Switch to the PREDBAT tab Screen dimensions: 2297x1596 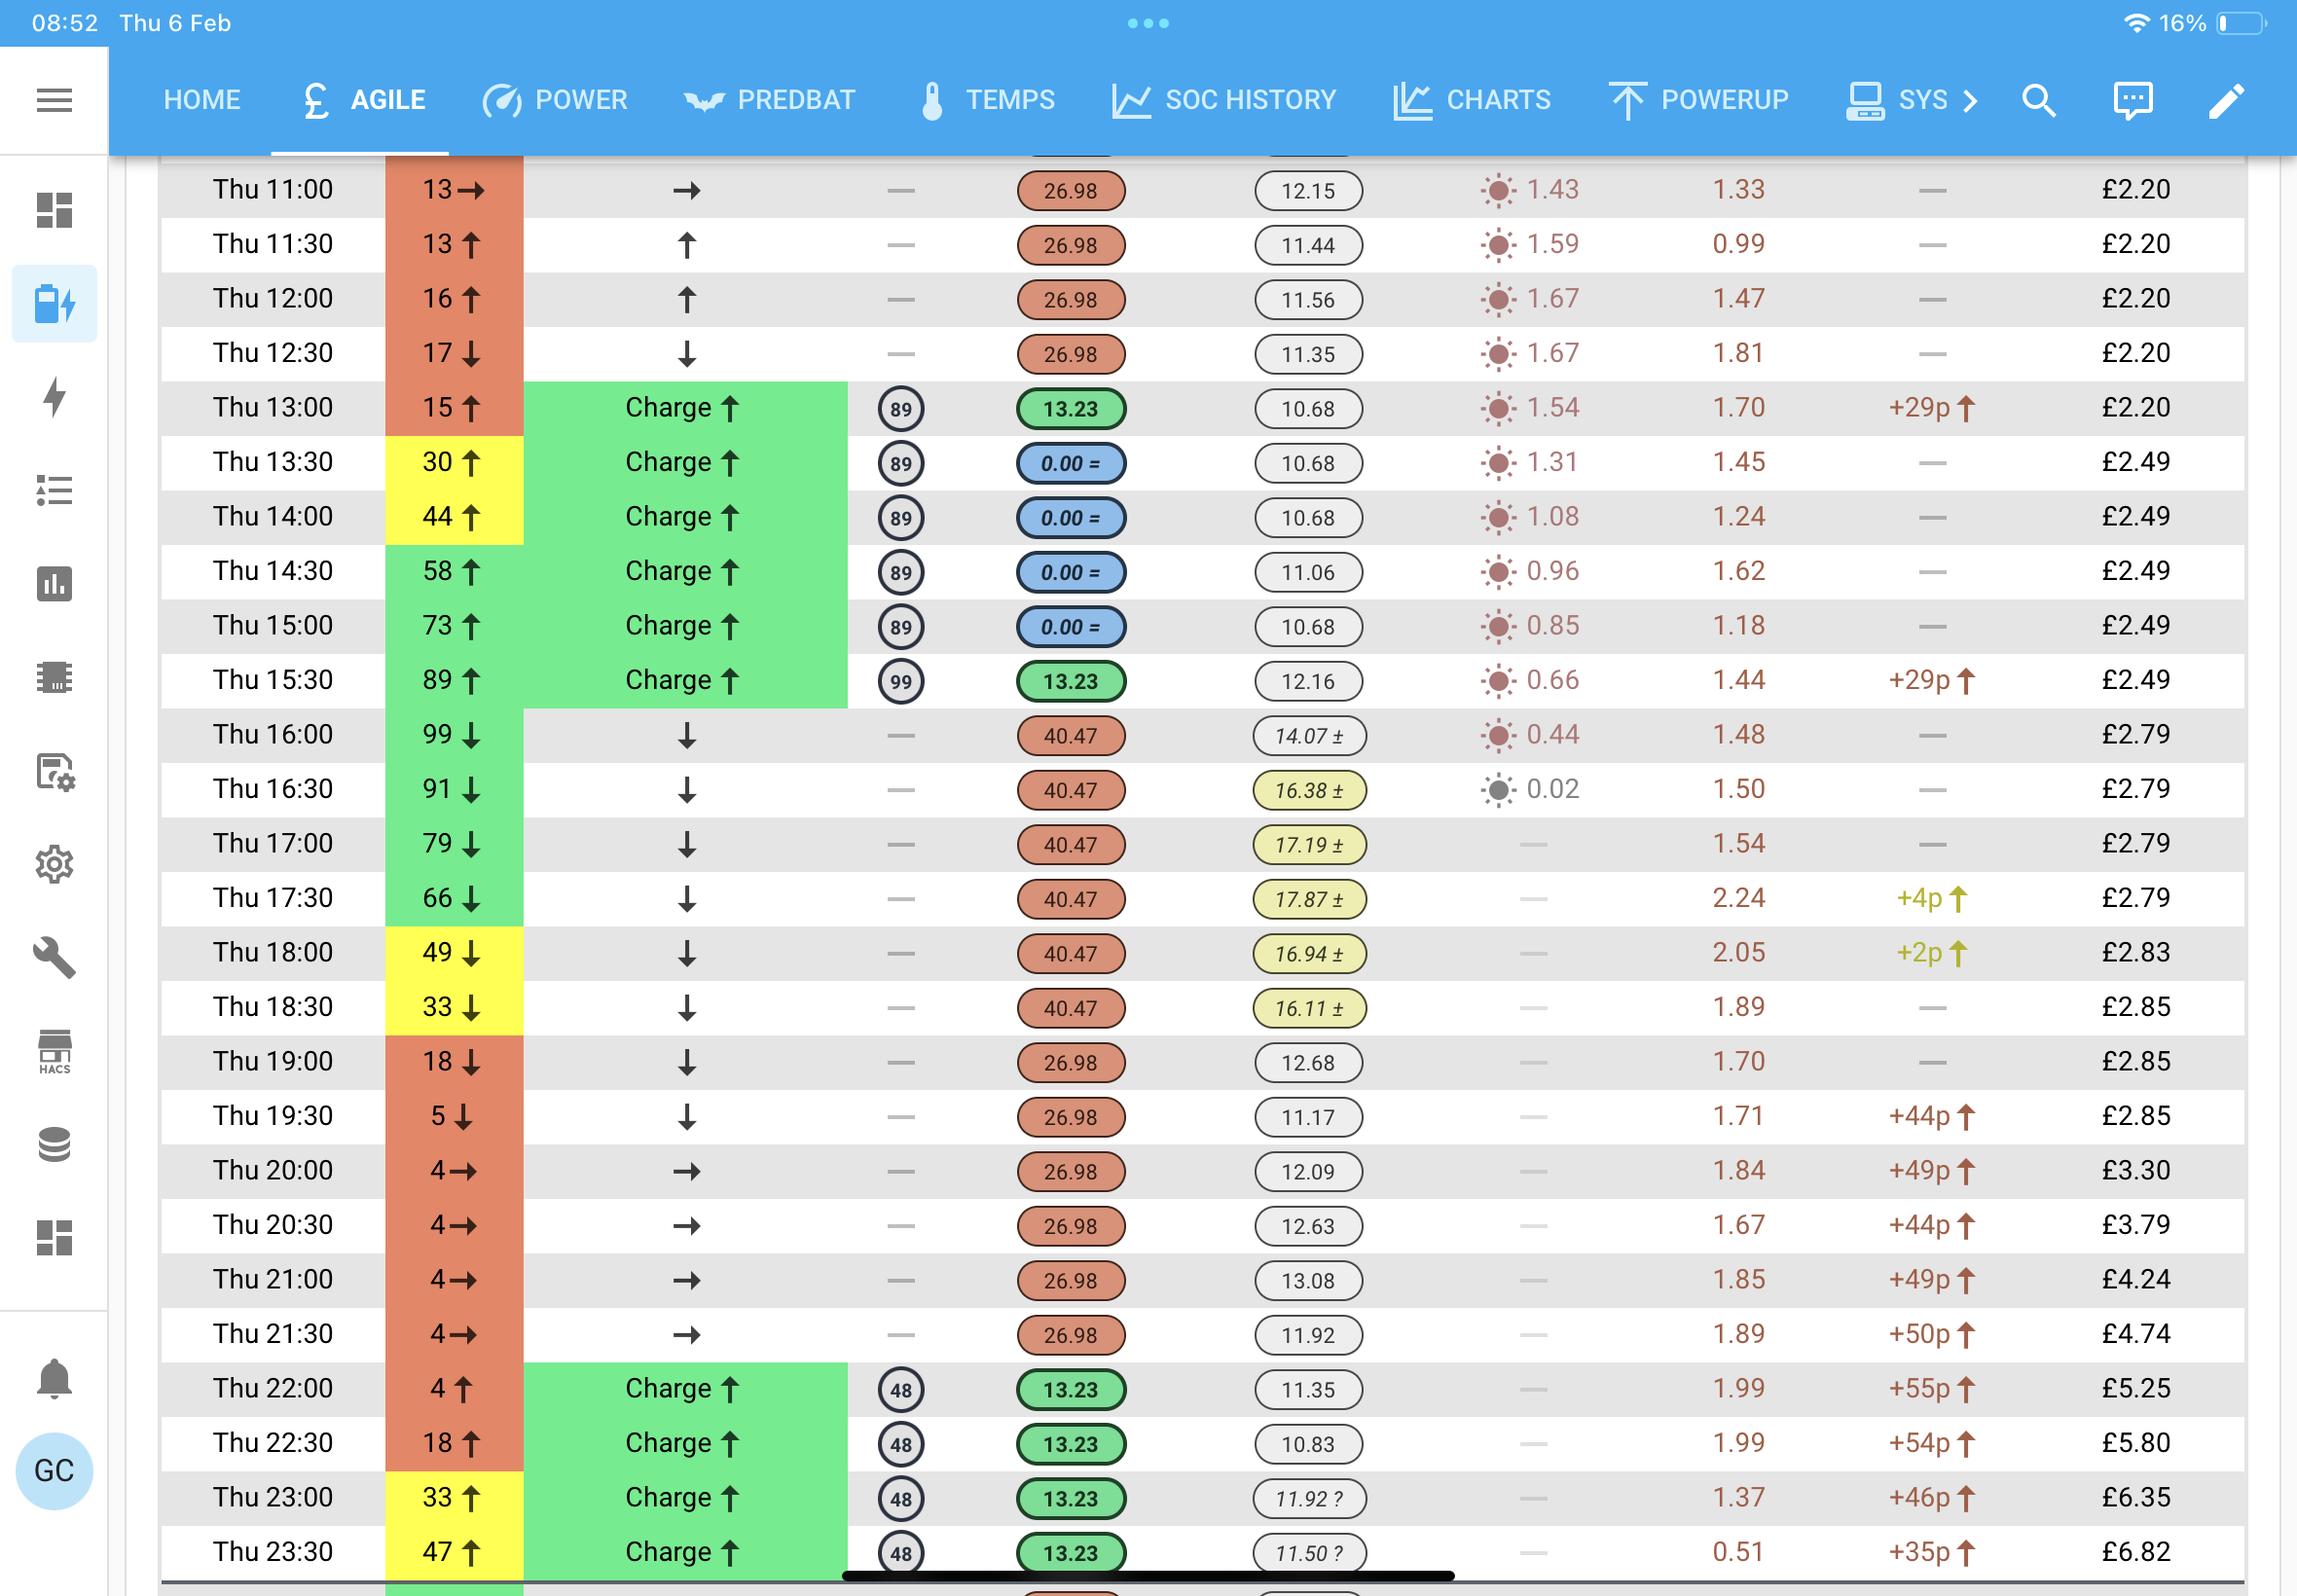coord(769,100)
